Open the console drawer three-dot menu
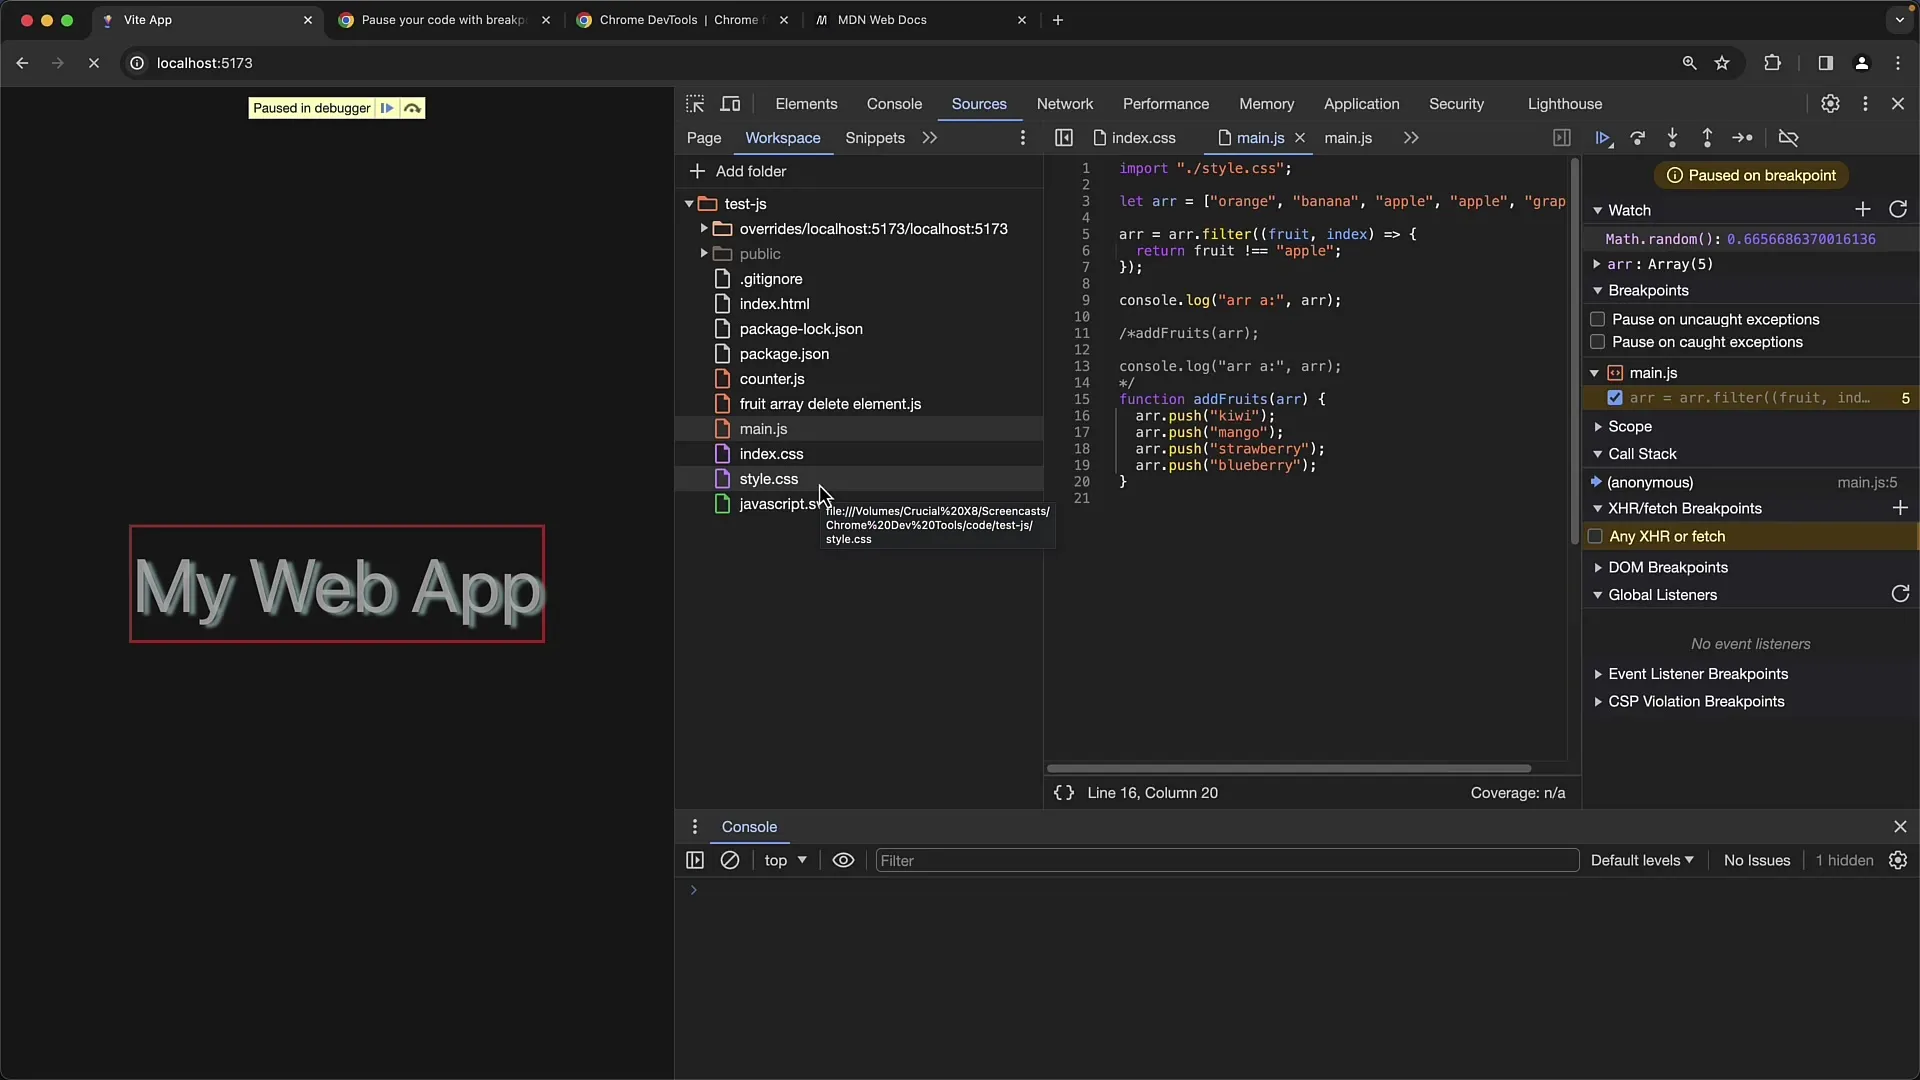Image resolution: width=1920 pixels, height=1080 pixels. click(x=695, y=827)
